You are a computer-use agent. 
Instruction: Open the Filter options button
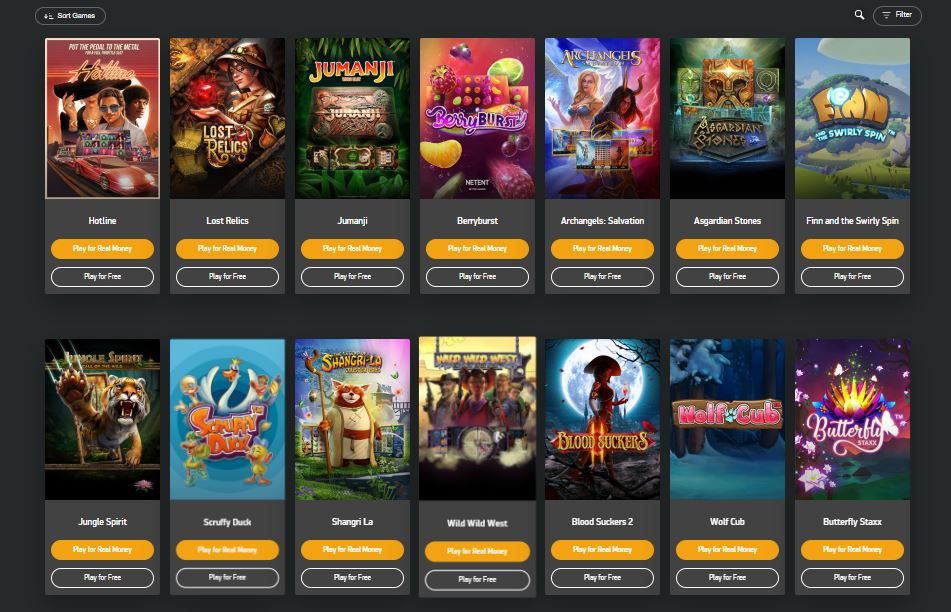(897, 15)
